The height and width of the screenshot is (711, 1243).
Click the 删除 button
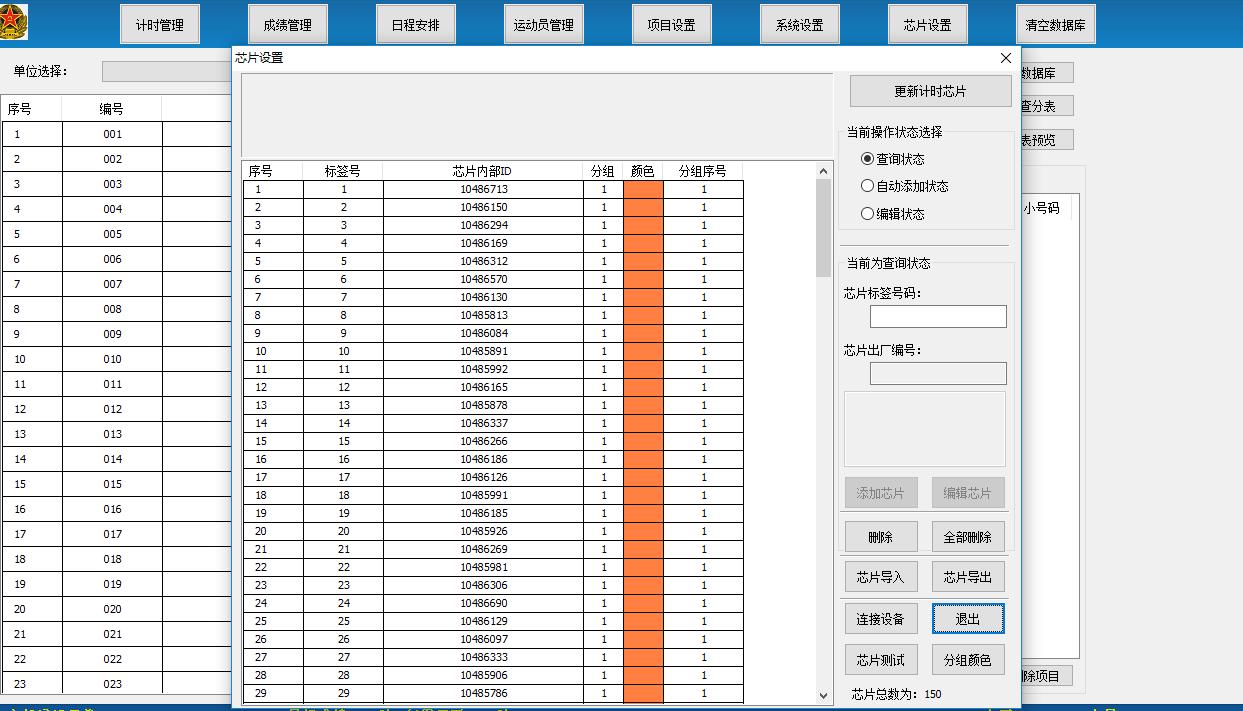click(881, 537)
